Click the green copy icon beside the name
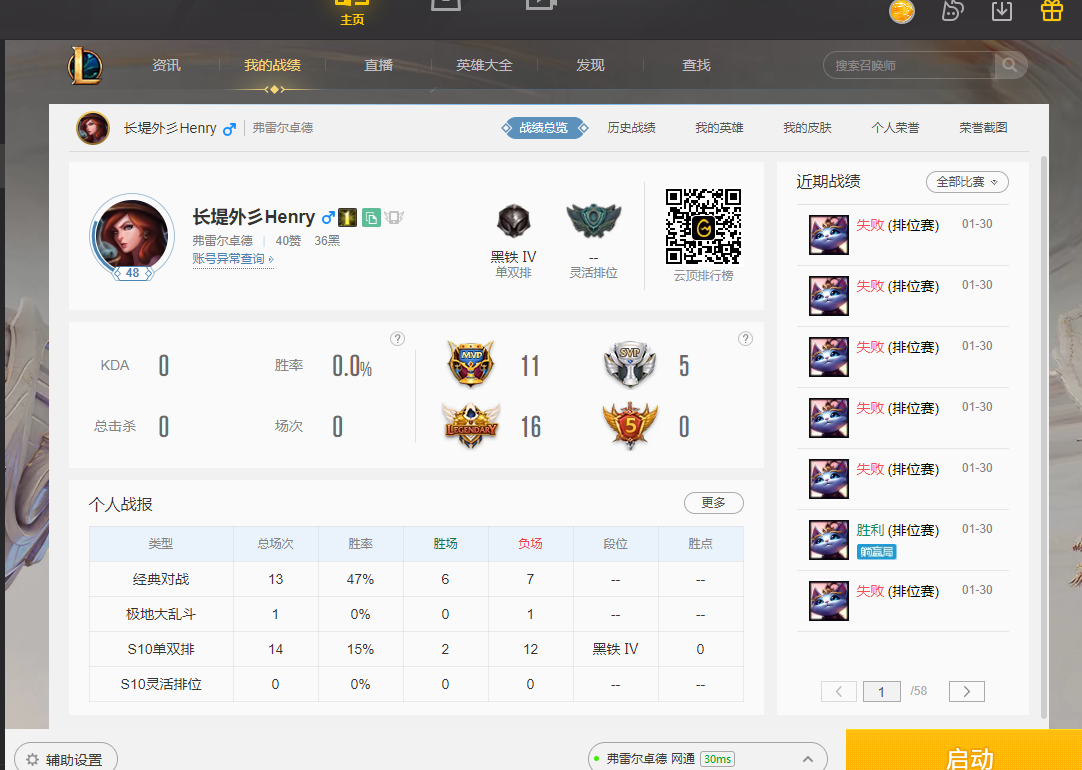The width and height of the screenshot is (1082, 770). pos(371,217)
